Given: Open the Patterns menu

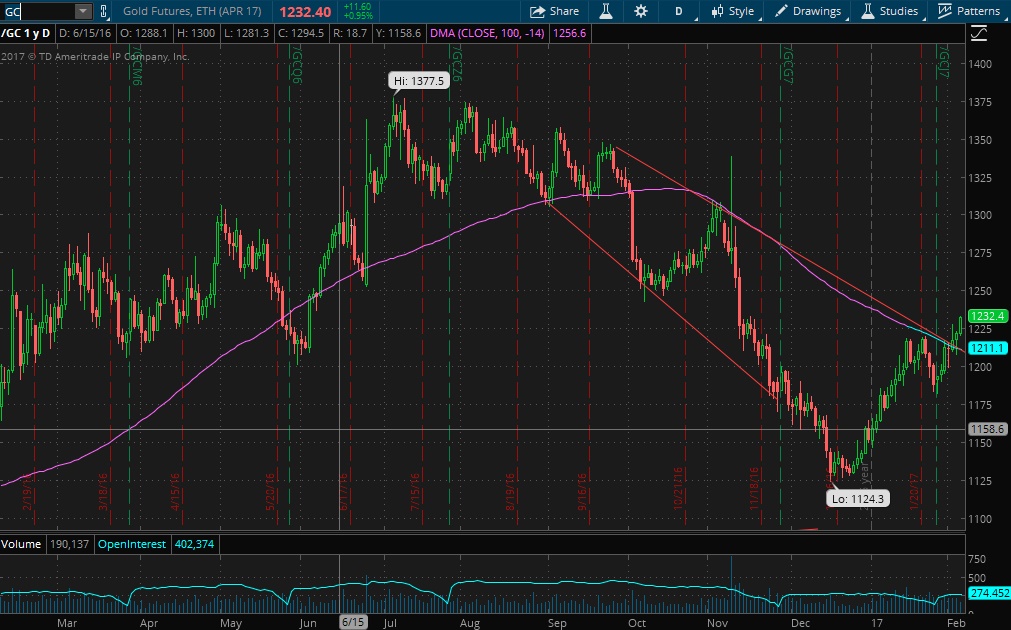Looking at the screenshot, I should click(969, 11).
